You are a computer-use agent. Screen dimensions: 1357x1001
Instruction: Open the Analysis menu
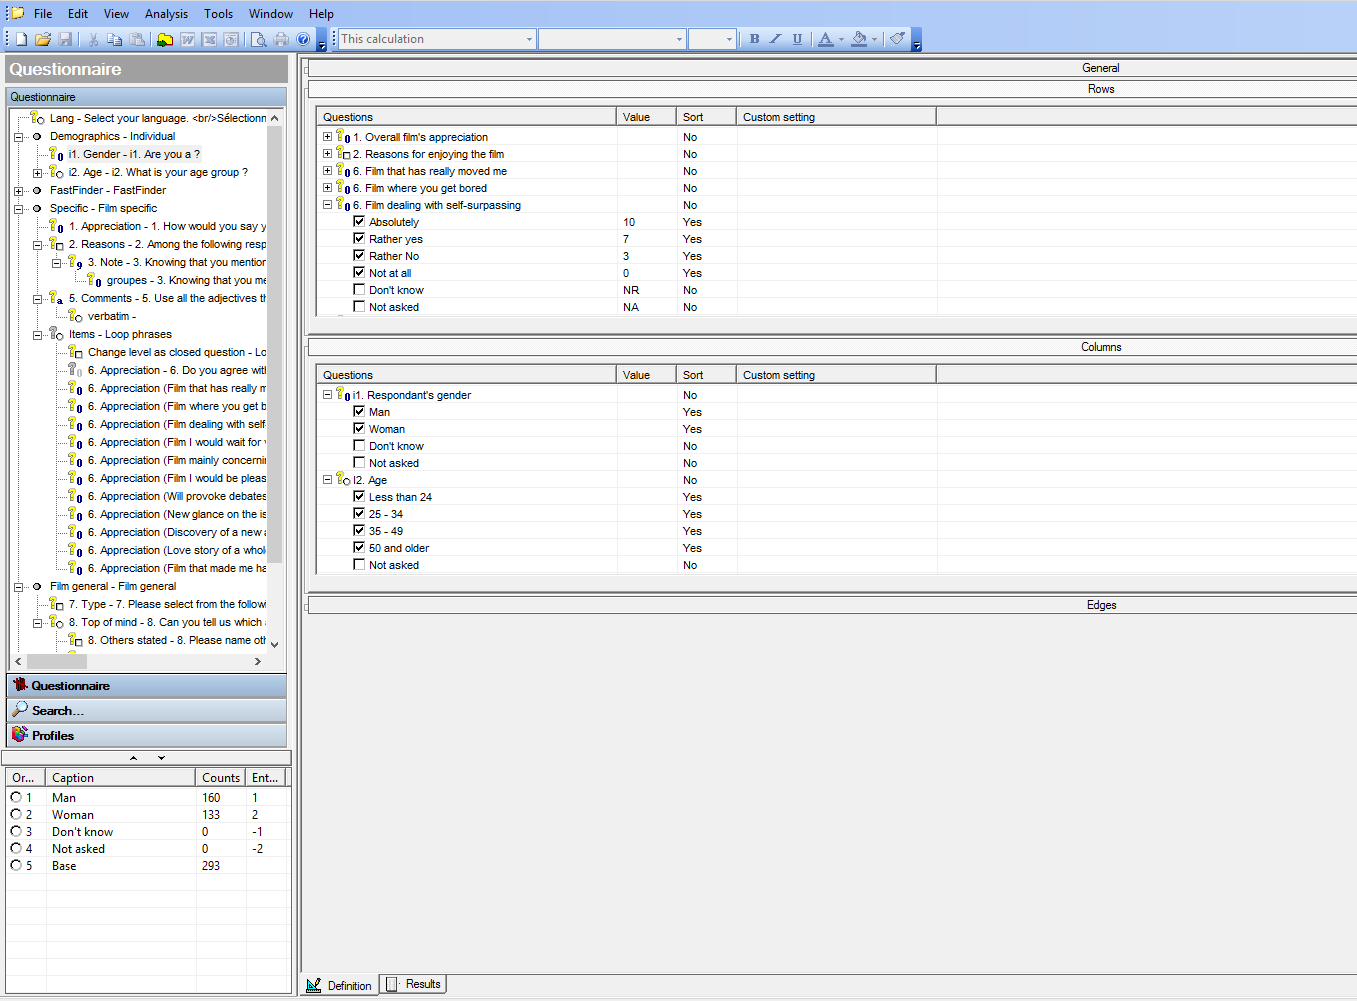tap(166, 14)
